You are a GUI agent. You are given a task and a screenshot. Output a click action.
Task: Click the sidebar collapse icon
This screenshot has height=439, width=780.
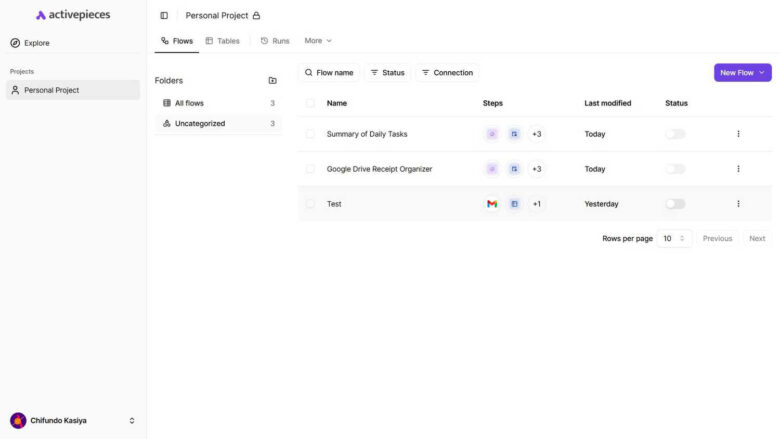tap(164, 16)
